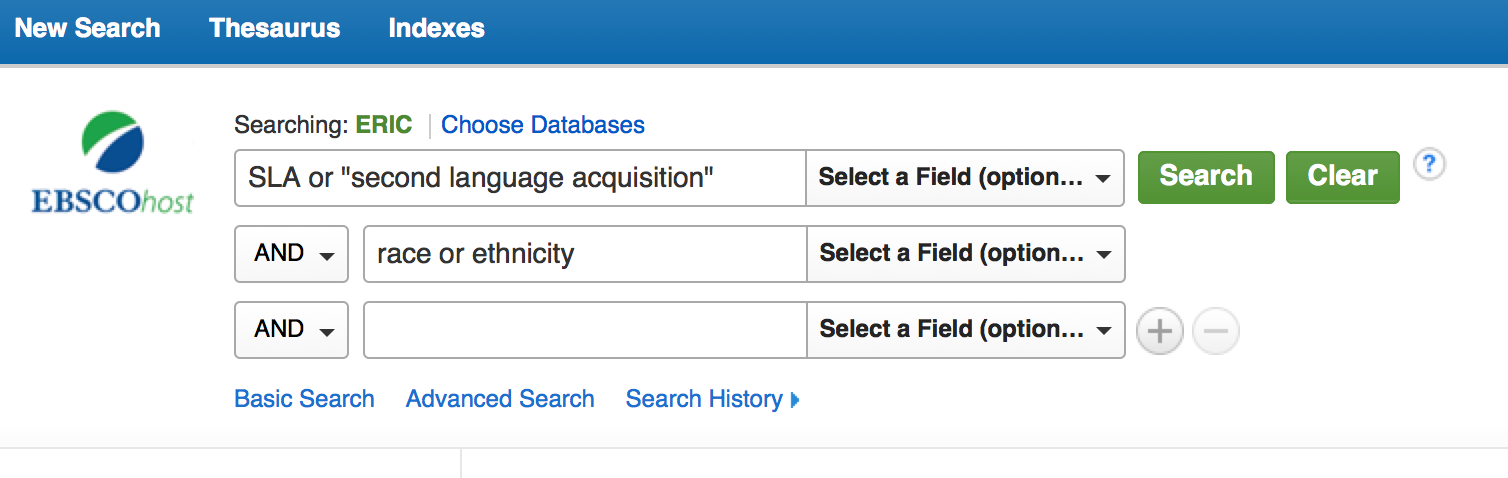1508x478 pixels.
Task: Add a search row with plus icon
Action: tap(1160, 331)
